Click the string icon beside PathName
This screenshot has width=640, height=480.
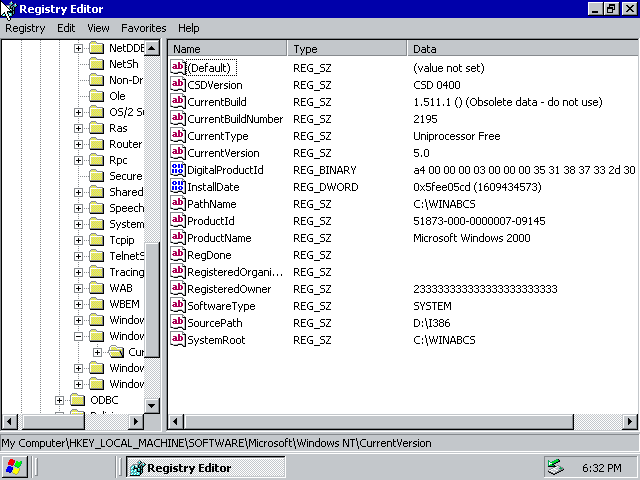(x=178, y=204)
